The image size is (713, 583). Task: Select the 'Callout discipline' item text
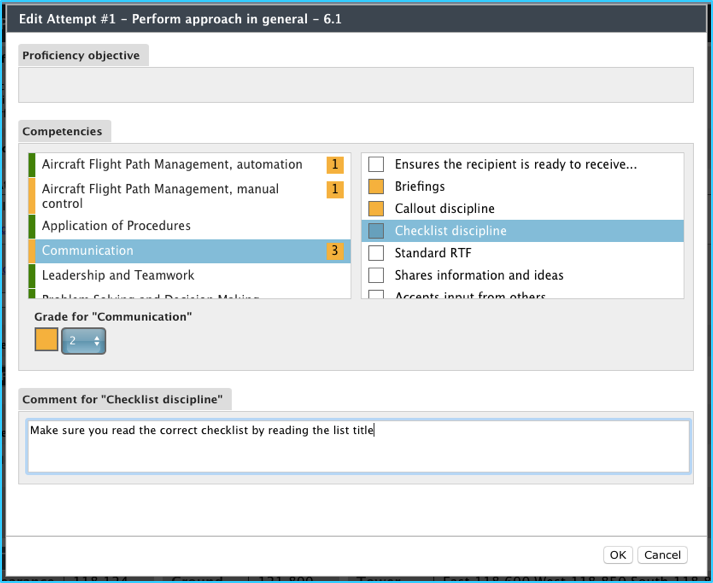(x=445, y=209)
